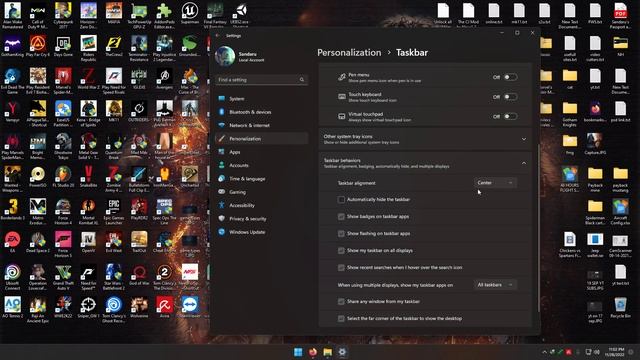Select God of War desktop icon

point(139,274)
